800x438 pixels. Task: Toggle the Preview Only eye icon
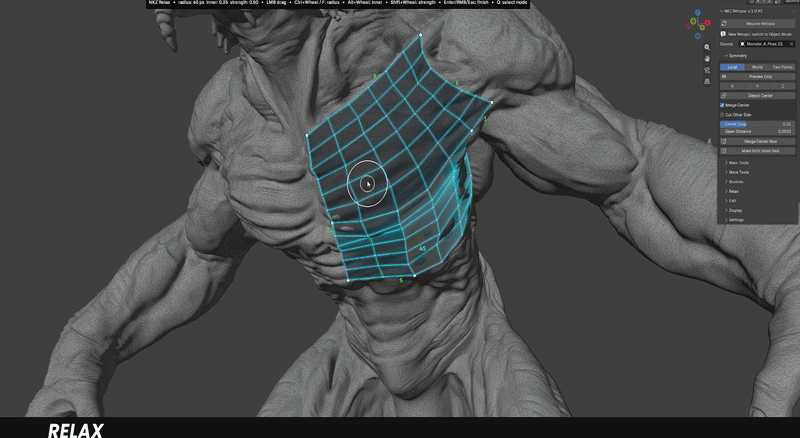724,77
